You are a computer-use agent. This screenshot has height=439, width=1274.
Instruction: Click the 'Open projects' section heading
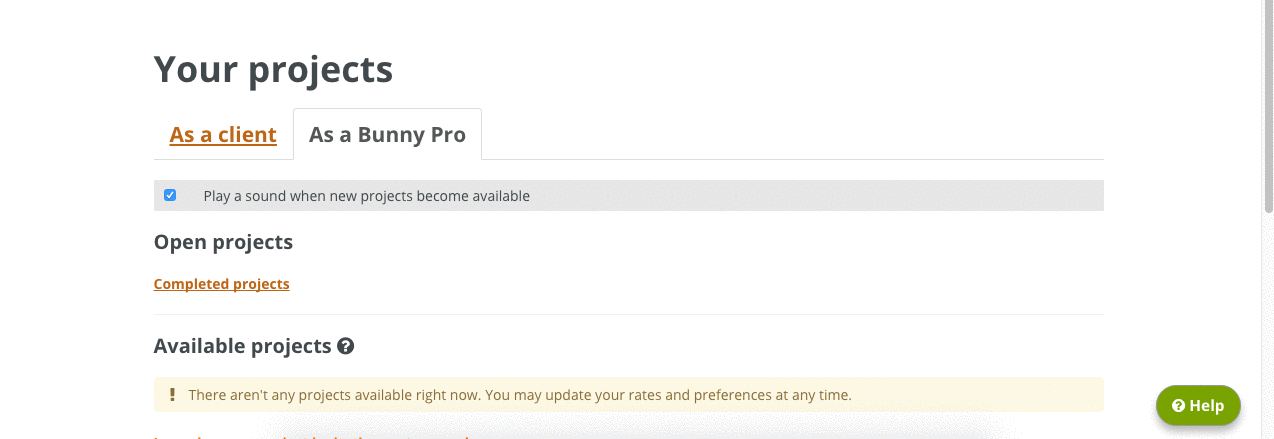point(223,242)
